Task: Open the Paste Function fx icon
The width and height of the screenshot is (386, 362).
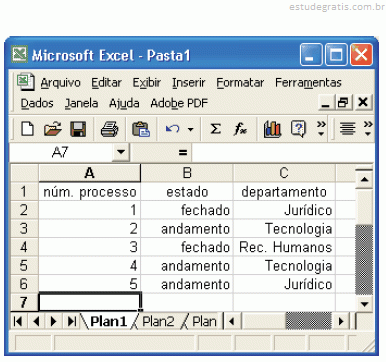Action: [240, 129]
